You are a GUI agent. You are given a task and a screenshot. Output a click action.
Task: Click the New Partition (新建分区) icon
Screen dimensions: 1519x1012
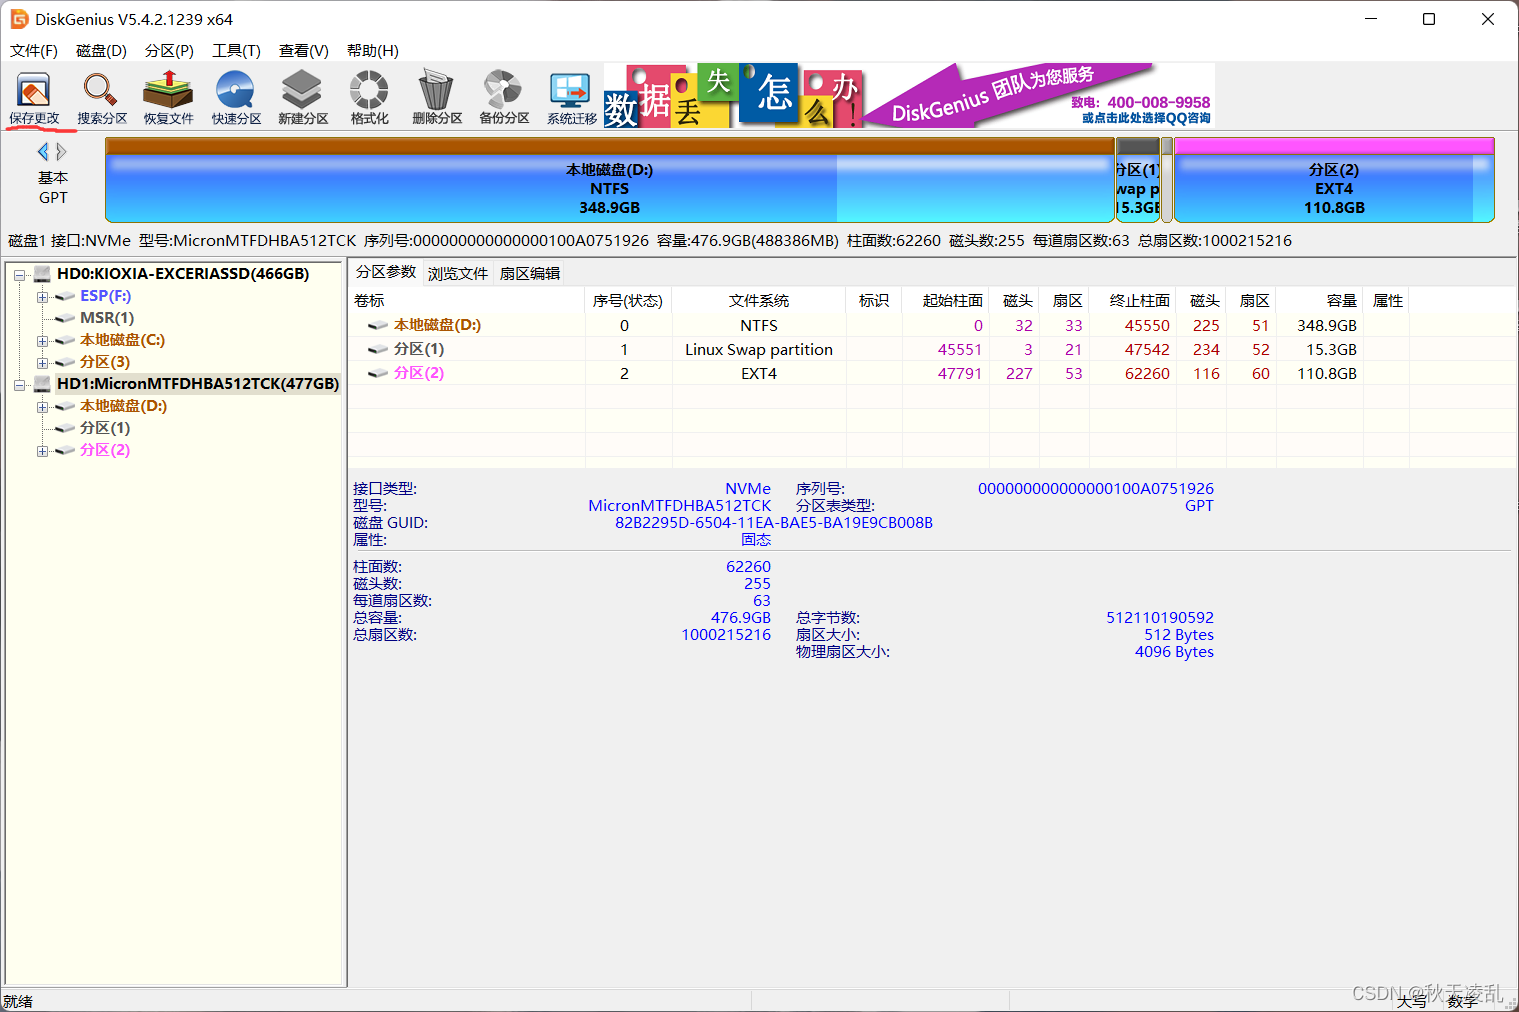point(303,98)
